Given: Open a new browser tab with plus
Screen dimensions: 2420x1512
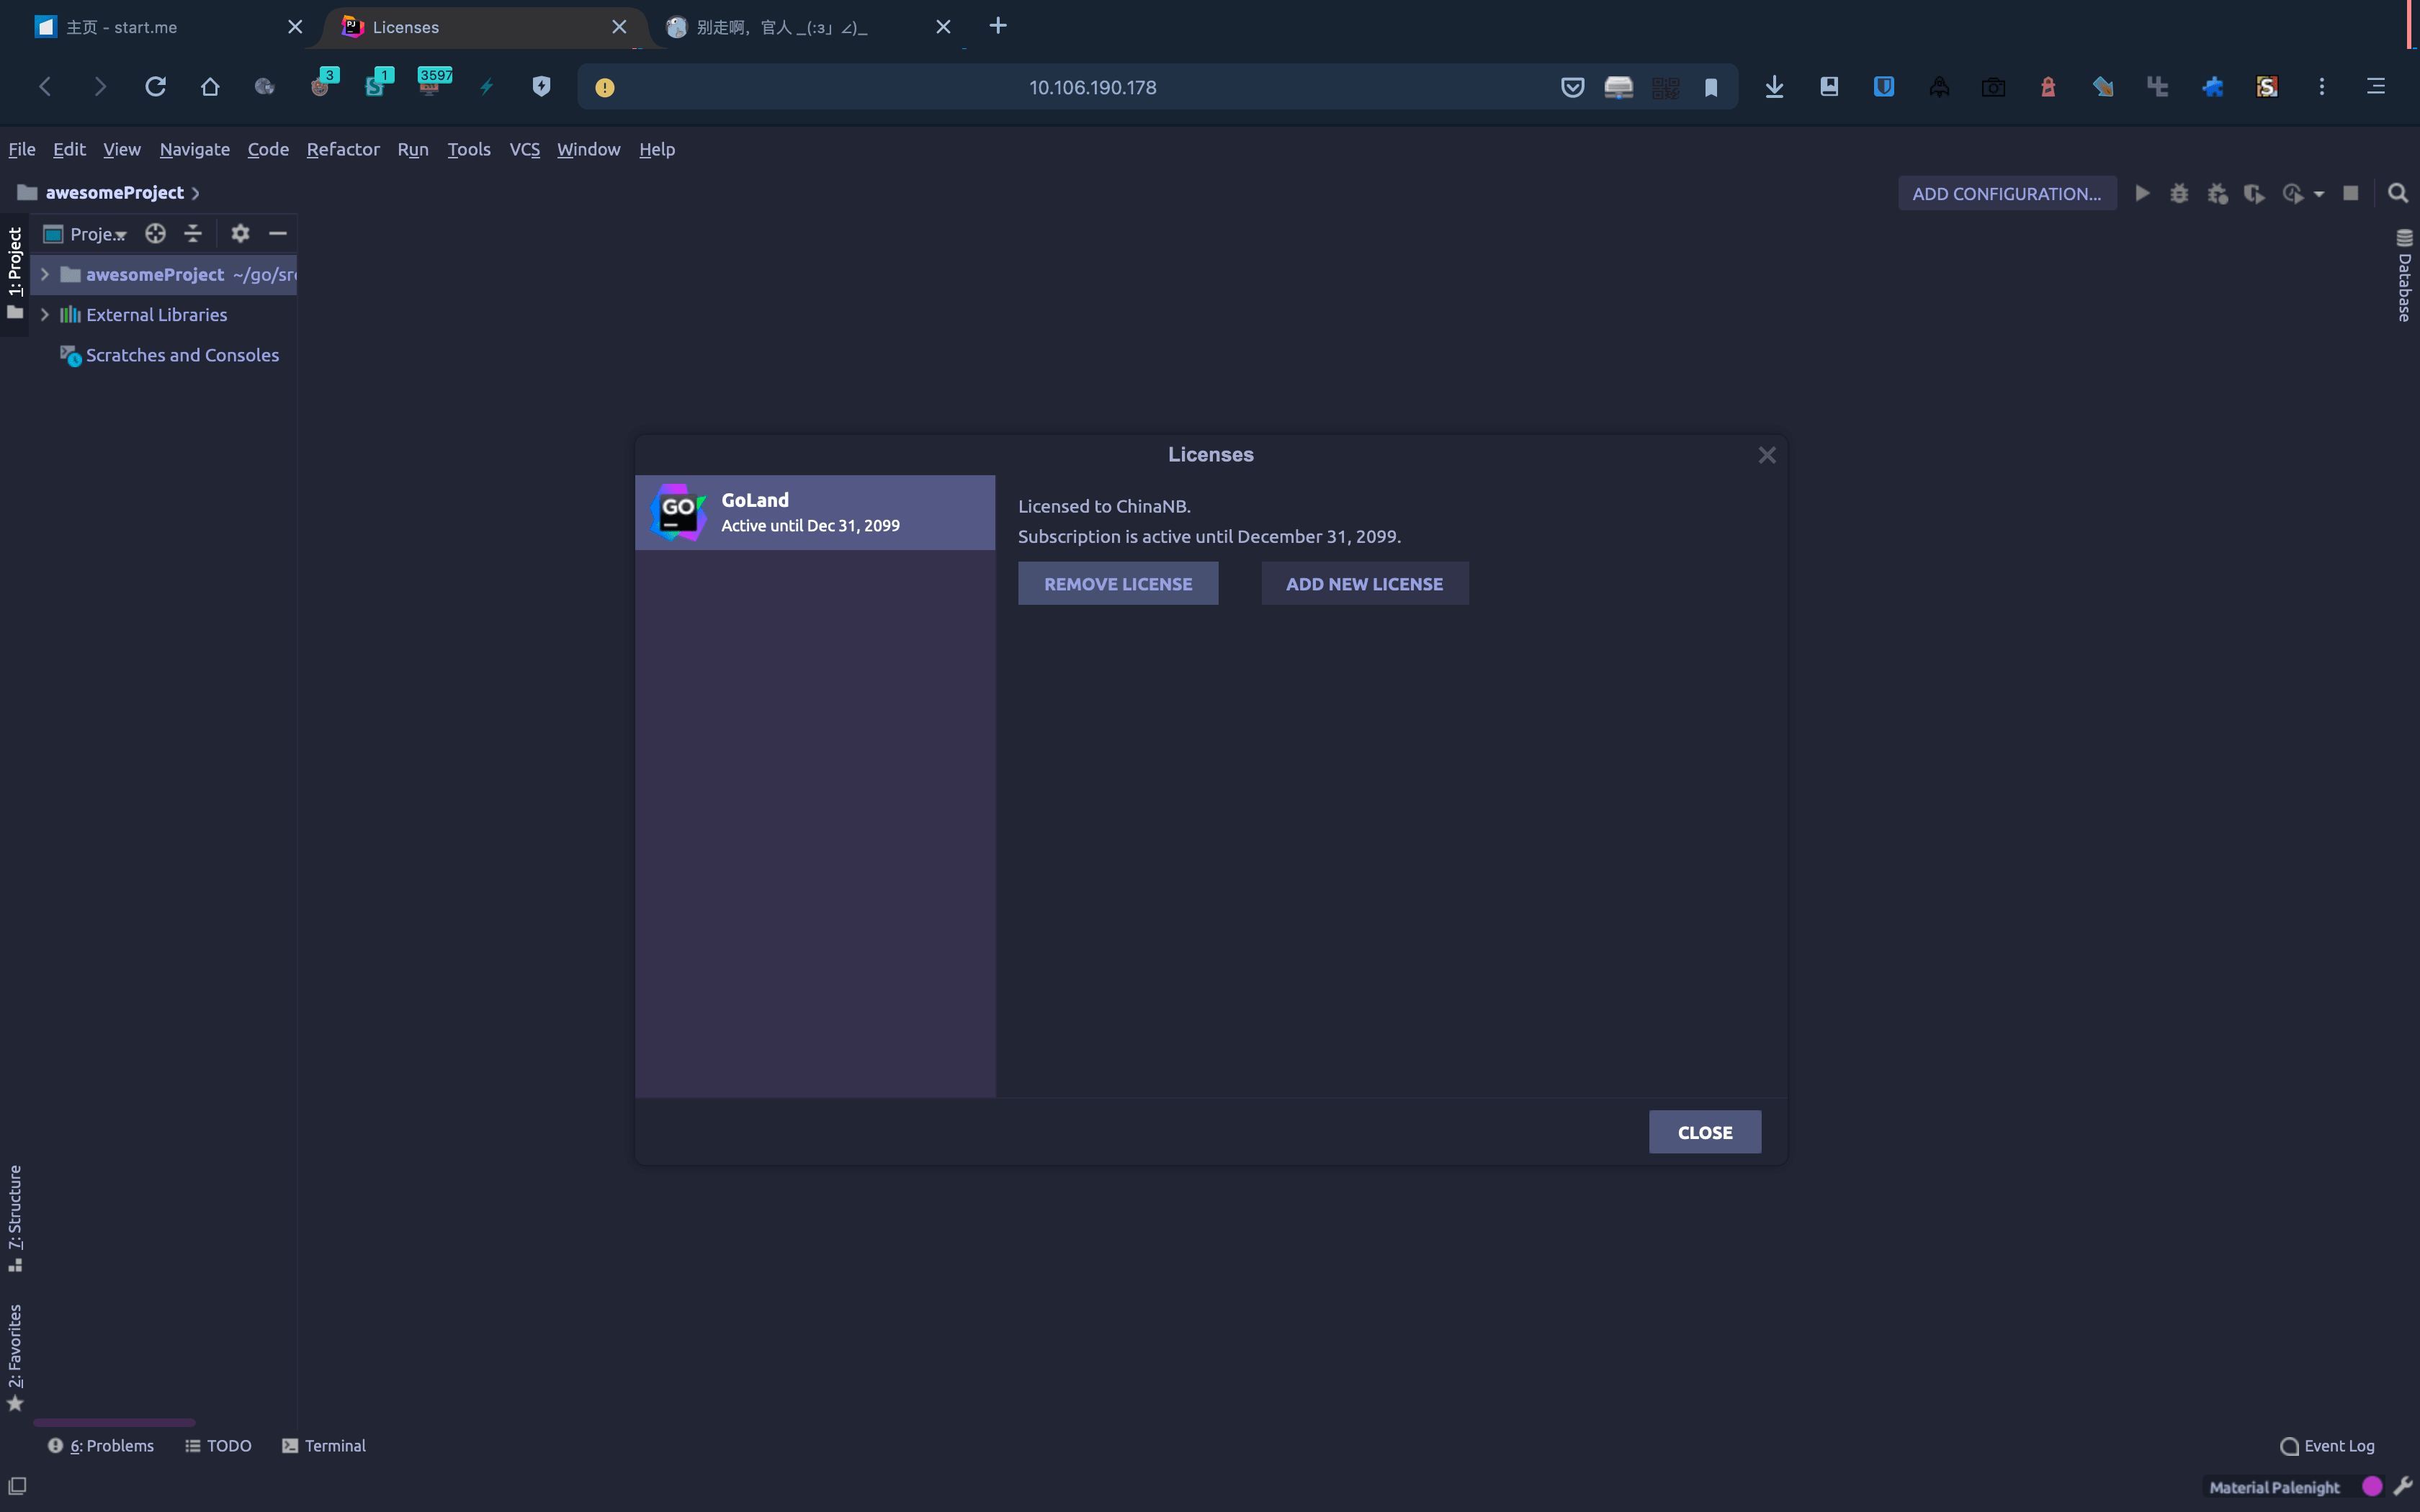Looking at the screenshot, I should [x=998, y=26].
